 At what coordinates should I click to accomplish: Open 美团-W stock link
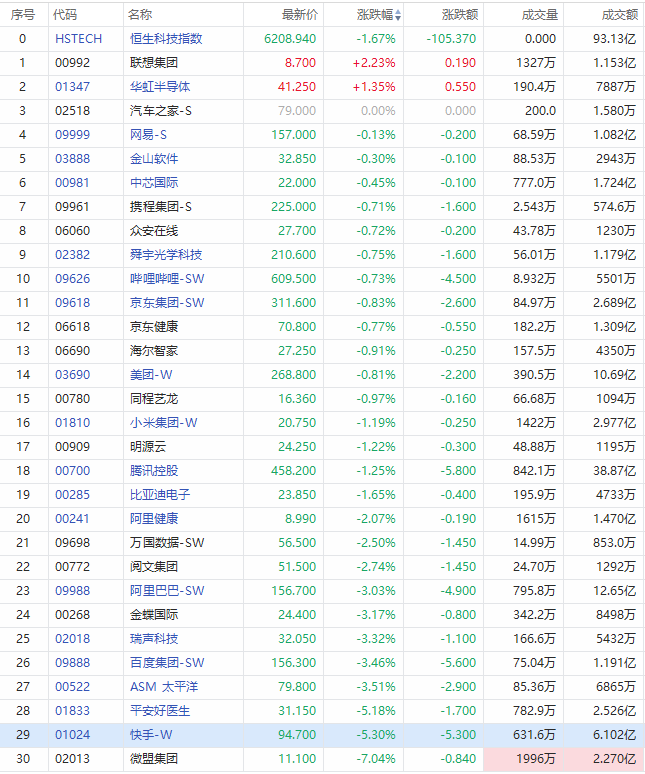coord(151,375)
